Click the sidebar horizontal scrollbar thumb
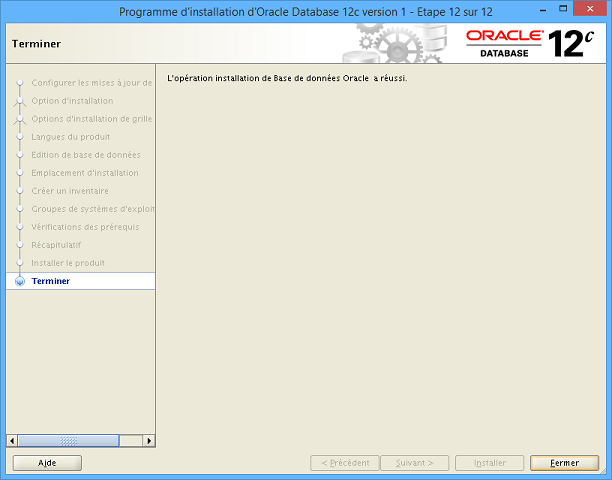The height and width of the screenshot is (480, 612). point(68,441)
